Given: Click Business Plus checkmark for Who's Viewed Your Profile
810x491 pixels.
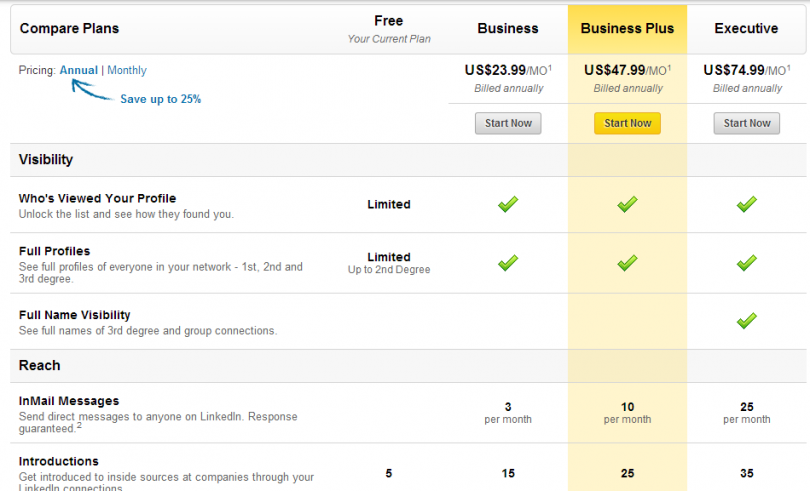Looking at the screenshot, I should point(627,204).
